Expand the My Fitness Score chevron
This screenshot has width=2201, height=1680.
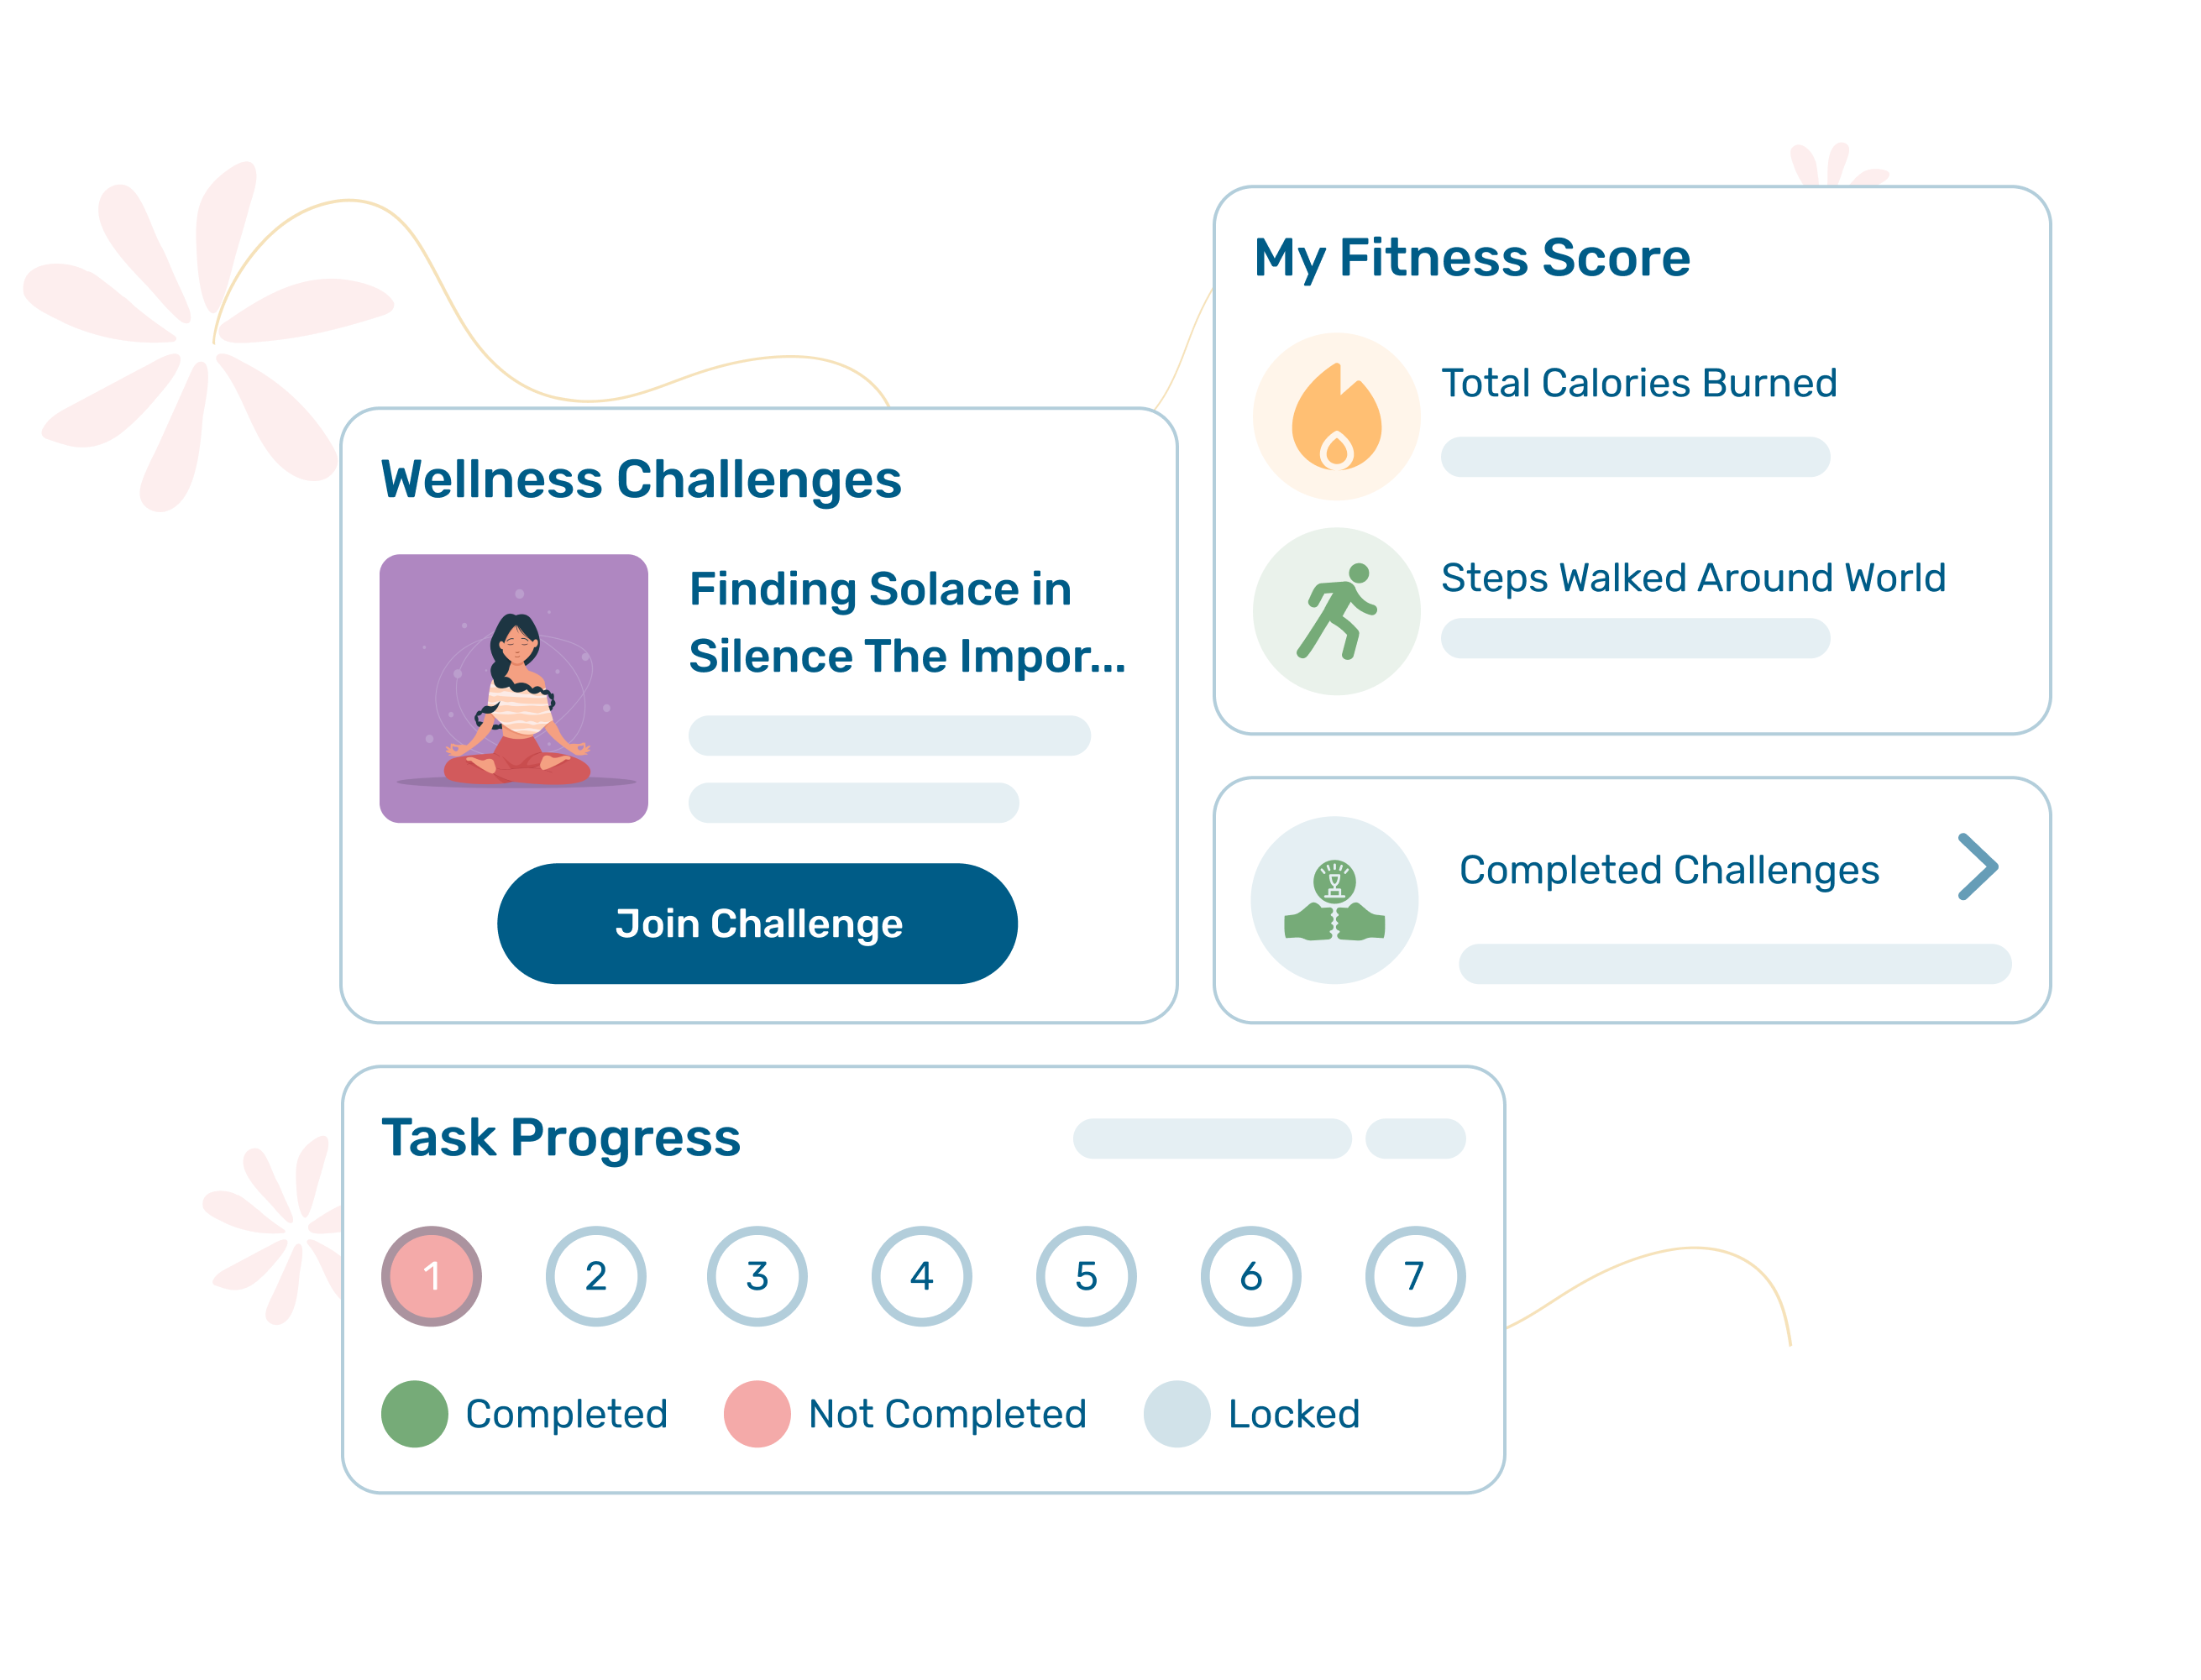click(1982, 870)
